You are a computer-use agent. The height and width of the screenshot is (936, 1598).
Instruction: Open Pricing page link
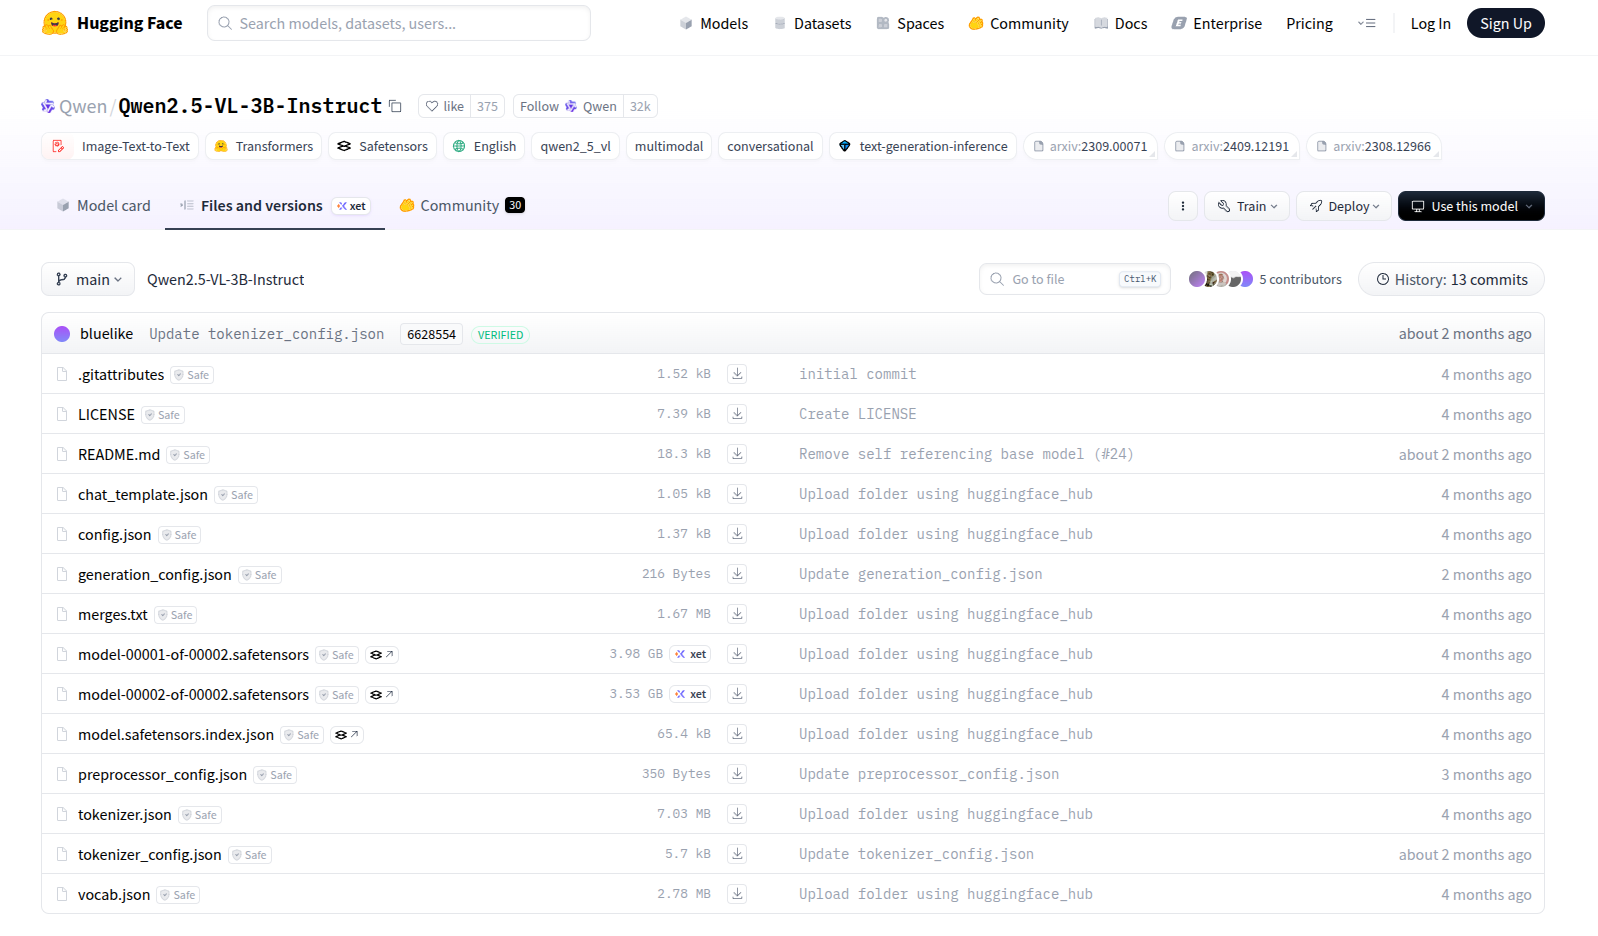1309,23
